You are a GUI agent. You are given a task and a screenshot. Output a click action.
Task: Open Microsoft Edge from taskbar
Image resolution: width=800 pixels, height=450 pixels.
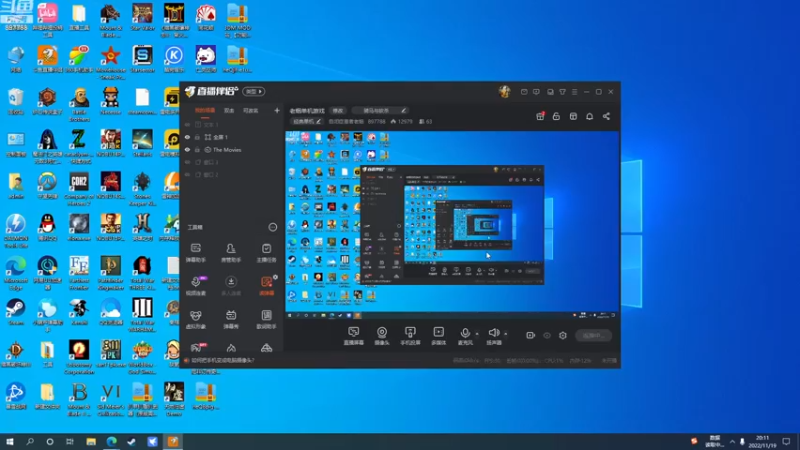pos(112,441)
